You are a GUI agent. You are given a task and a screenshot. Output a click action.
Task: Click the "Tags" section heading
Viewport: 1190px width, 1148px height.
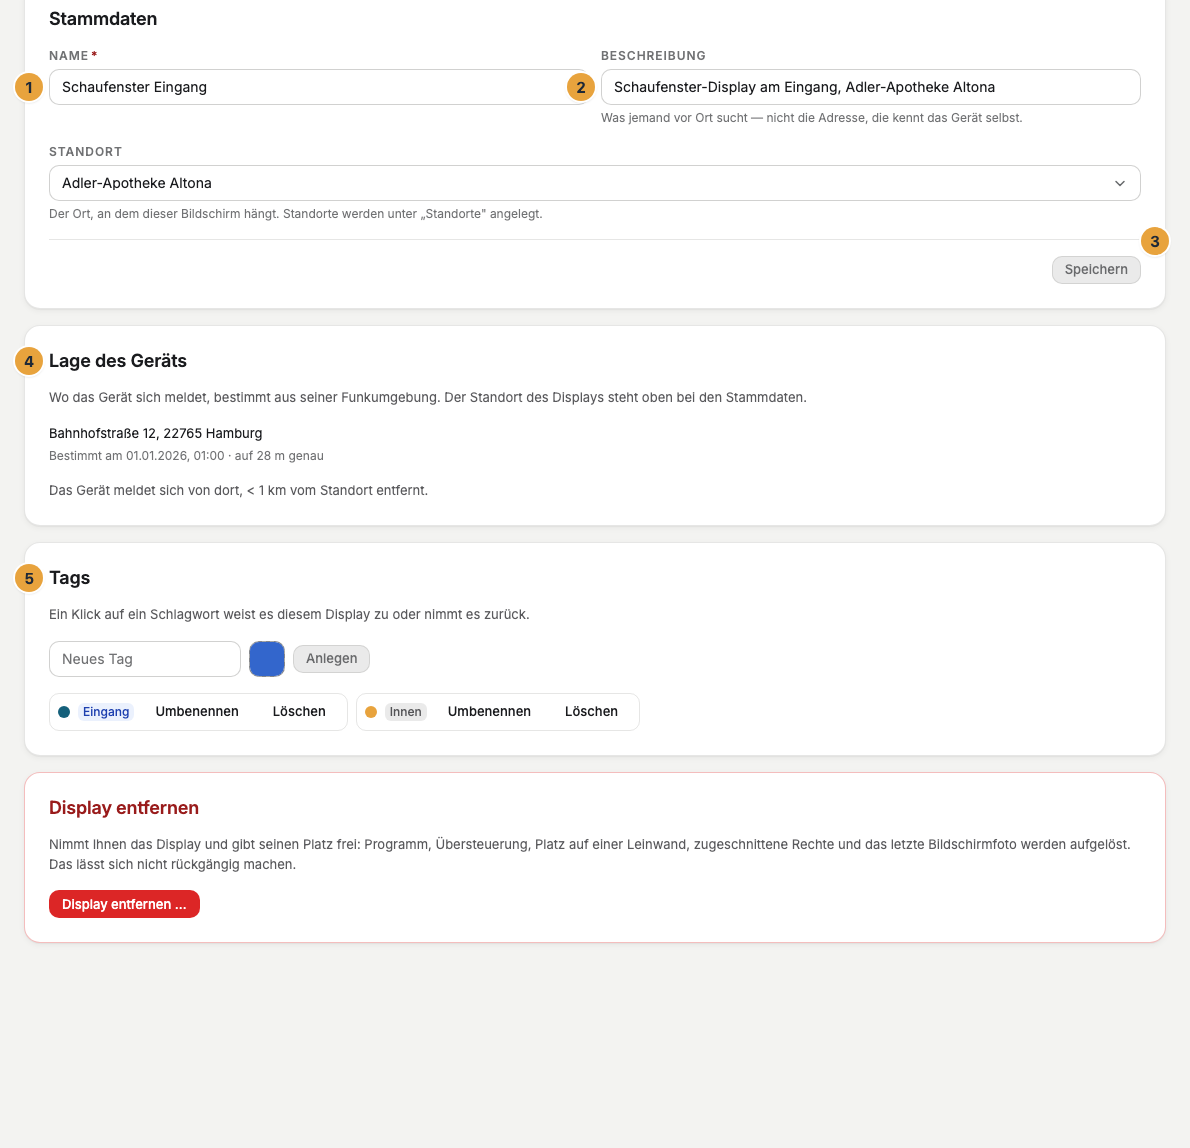click(70, 577)
